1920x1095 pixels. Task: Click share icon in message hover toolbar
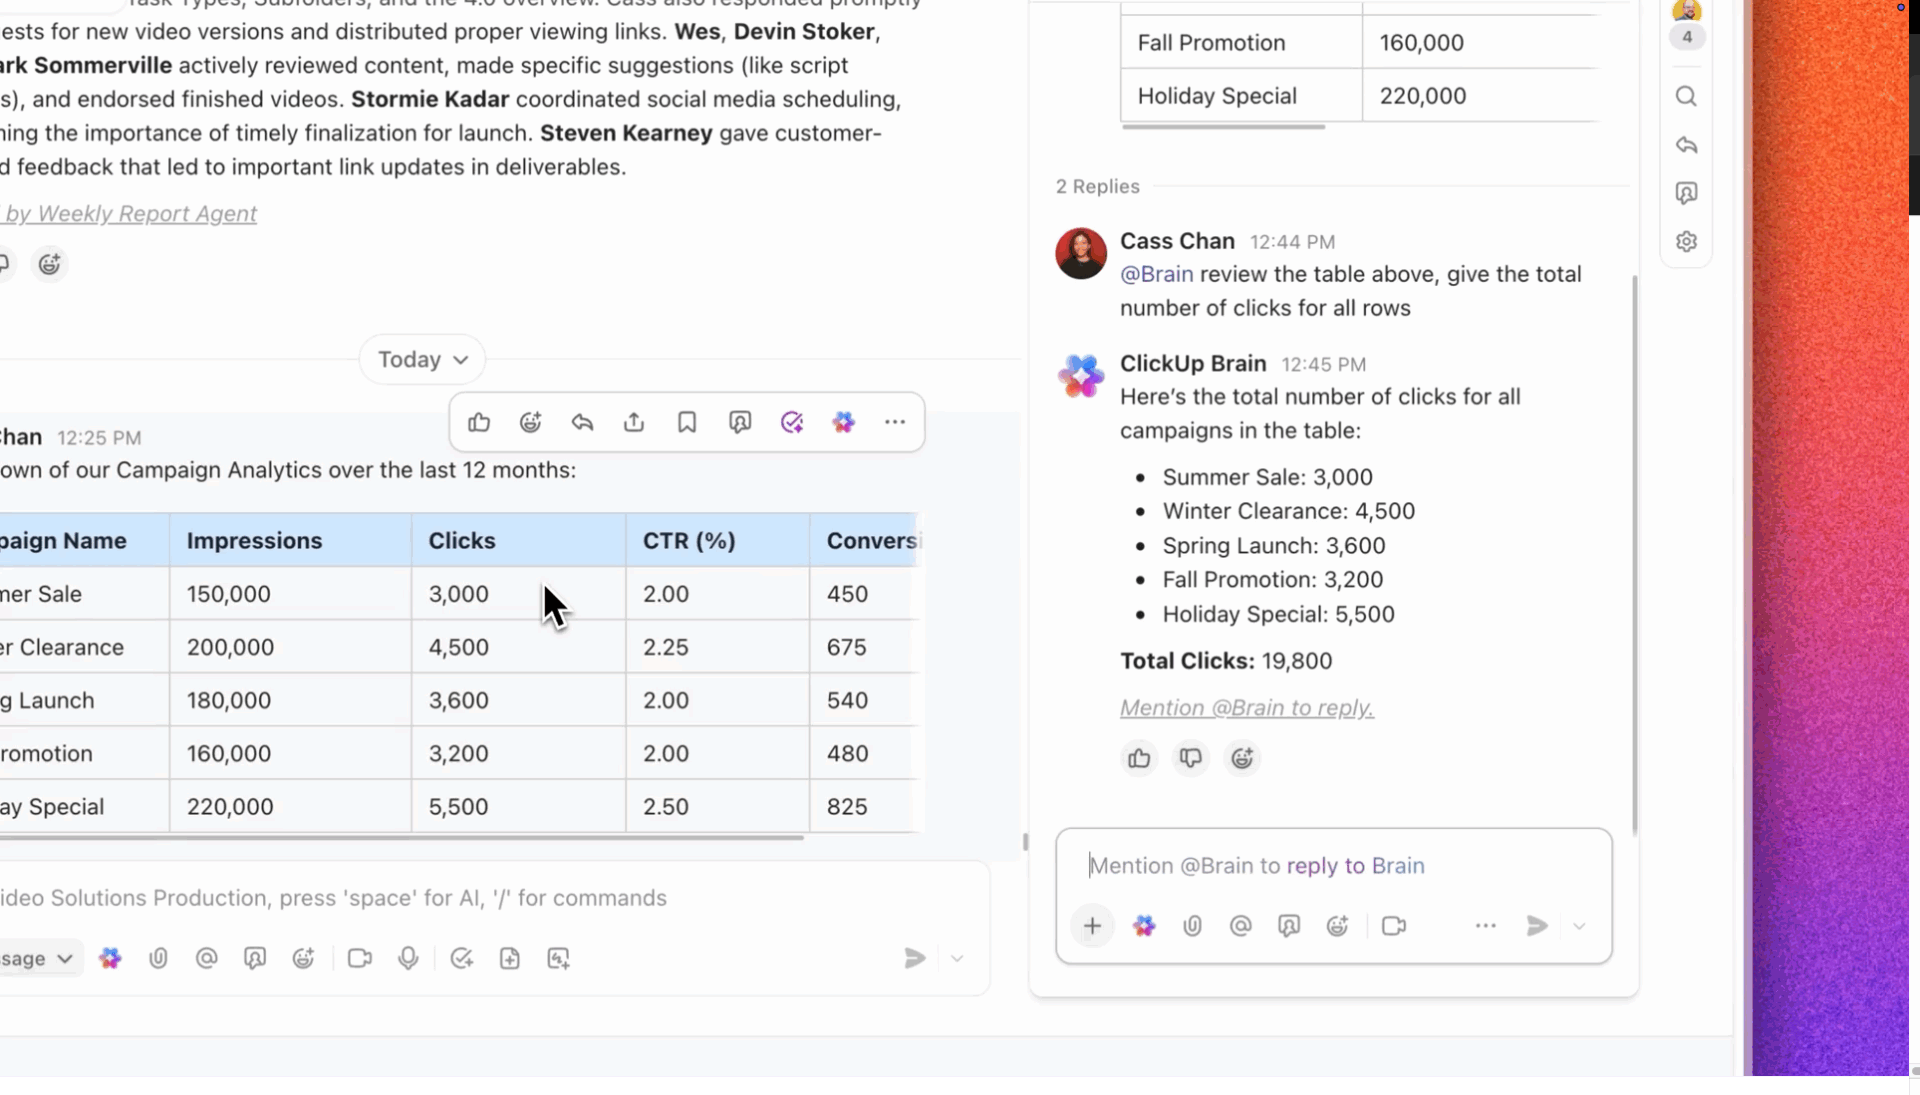point(634,423)
